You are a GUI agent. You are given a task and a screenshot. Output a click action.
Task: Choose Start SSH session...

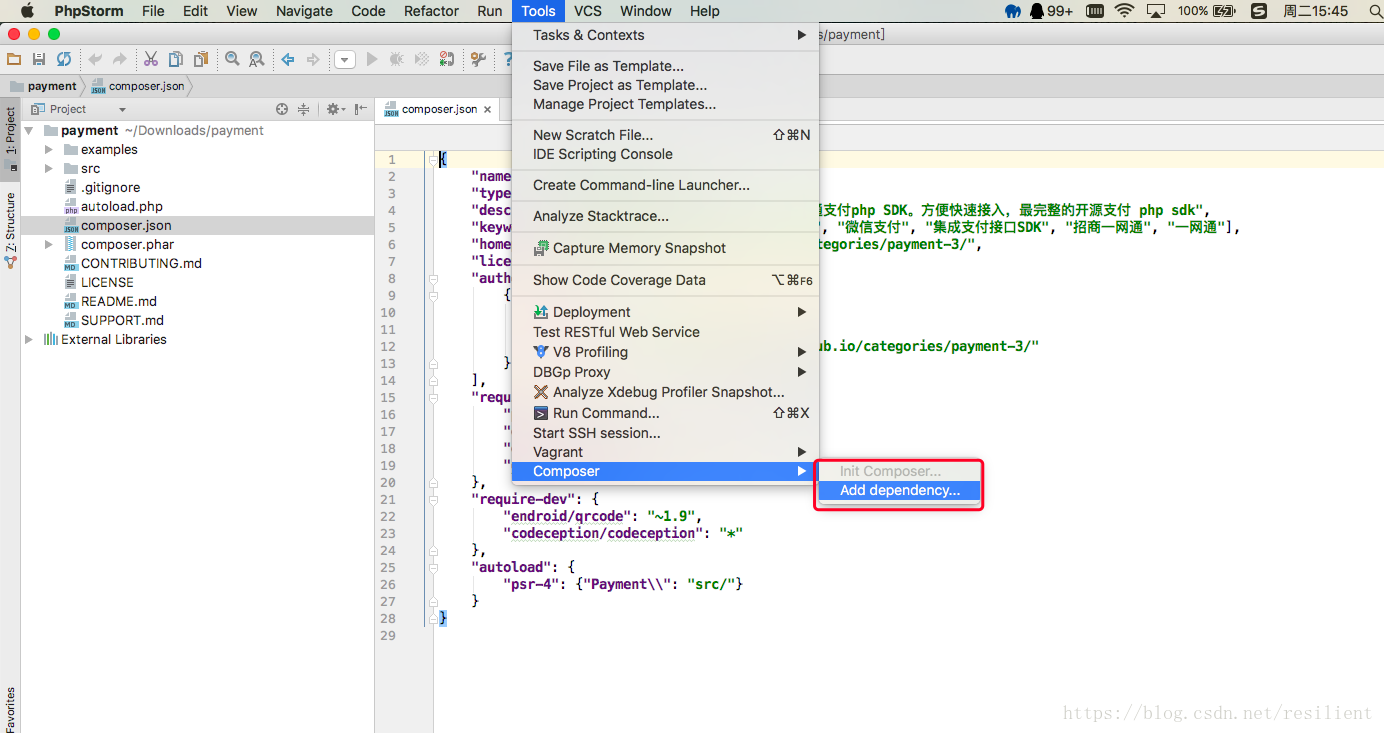tap(665, 433)
